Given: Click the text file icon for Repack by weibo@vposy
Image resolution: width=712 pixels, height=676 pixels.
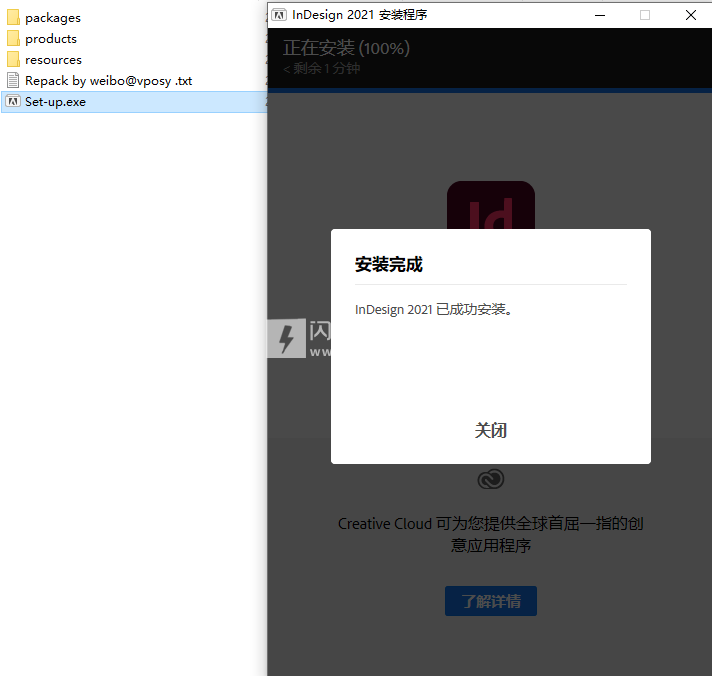Looking at the screenshot, I should point(13,80).
